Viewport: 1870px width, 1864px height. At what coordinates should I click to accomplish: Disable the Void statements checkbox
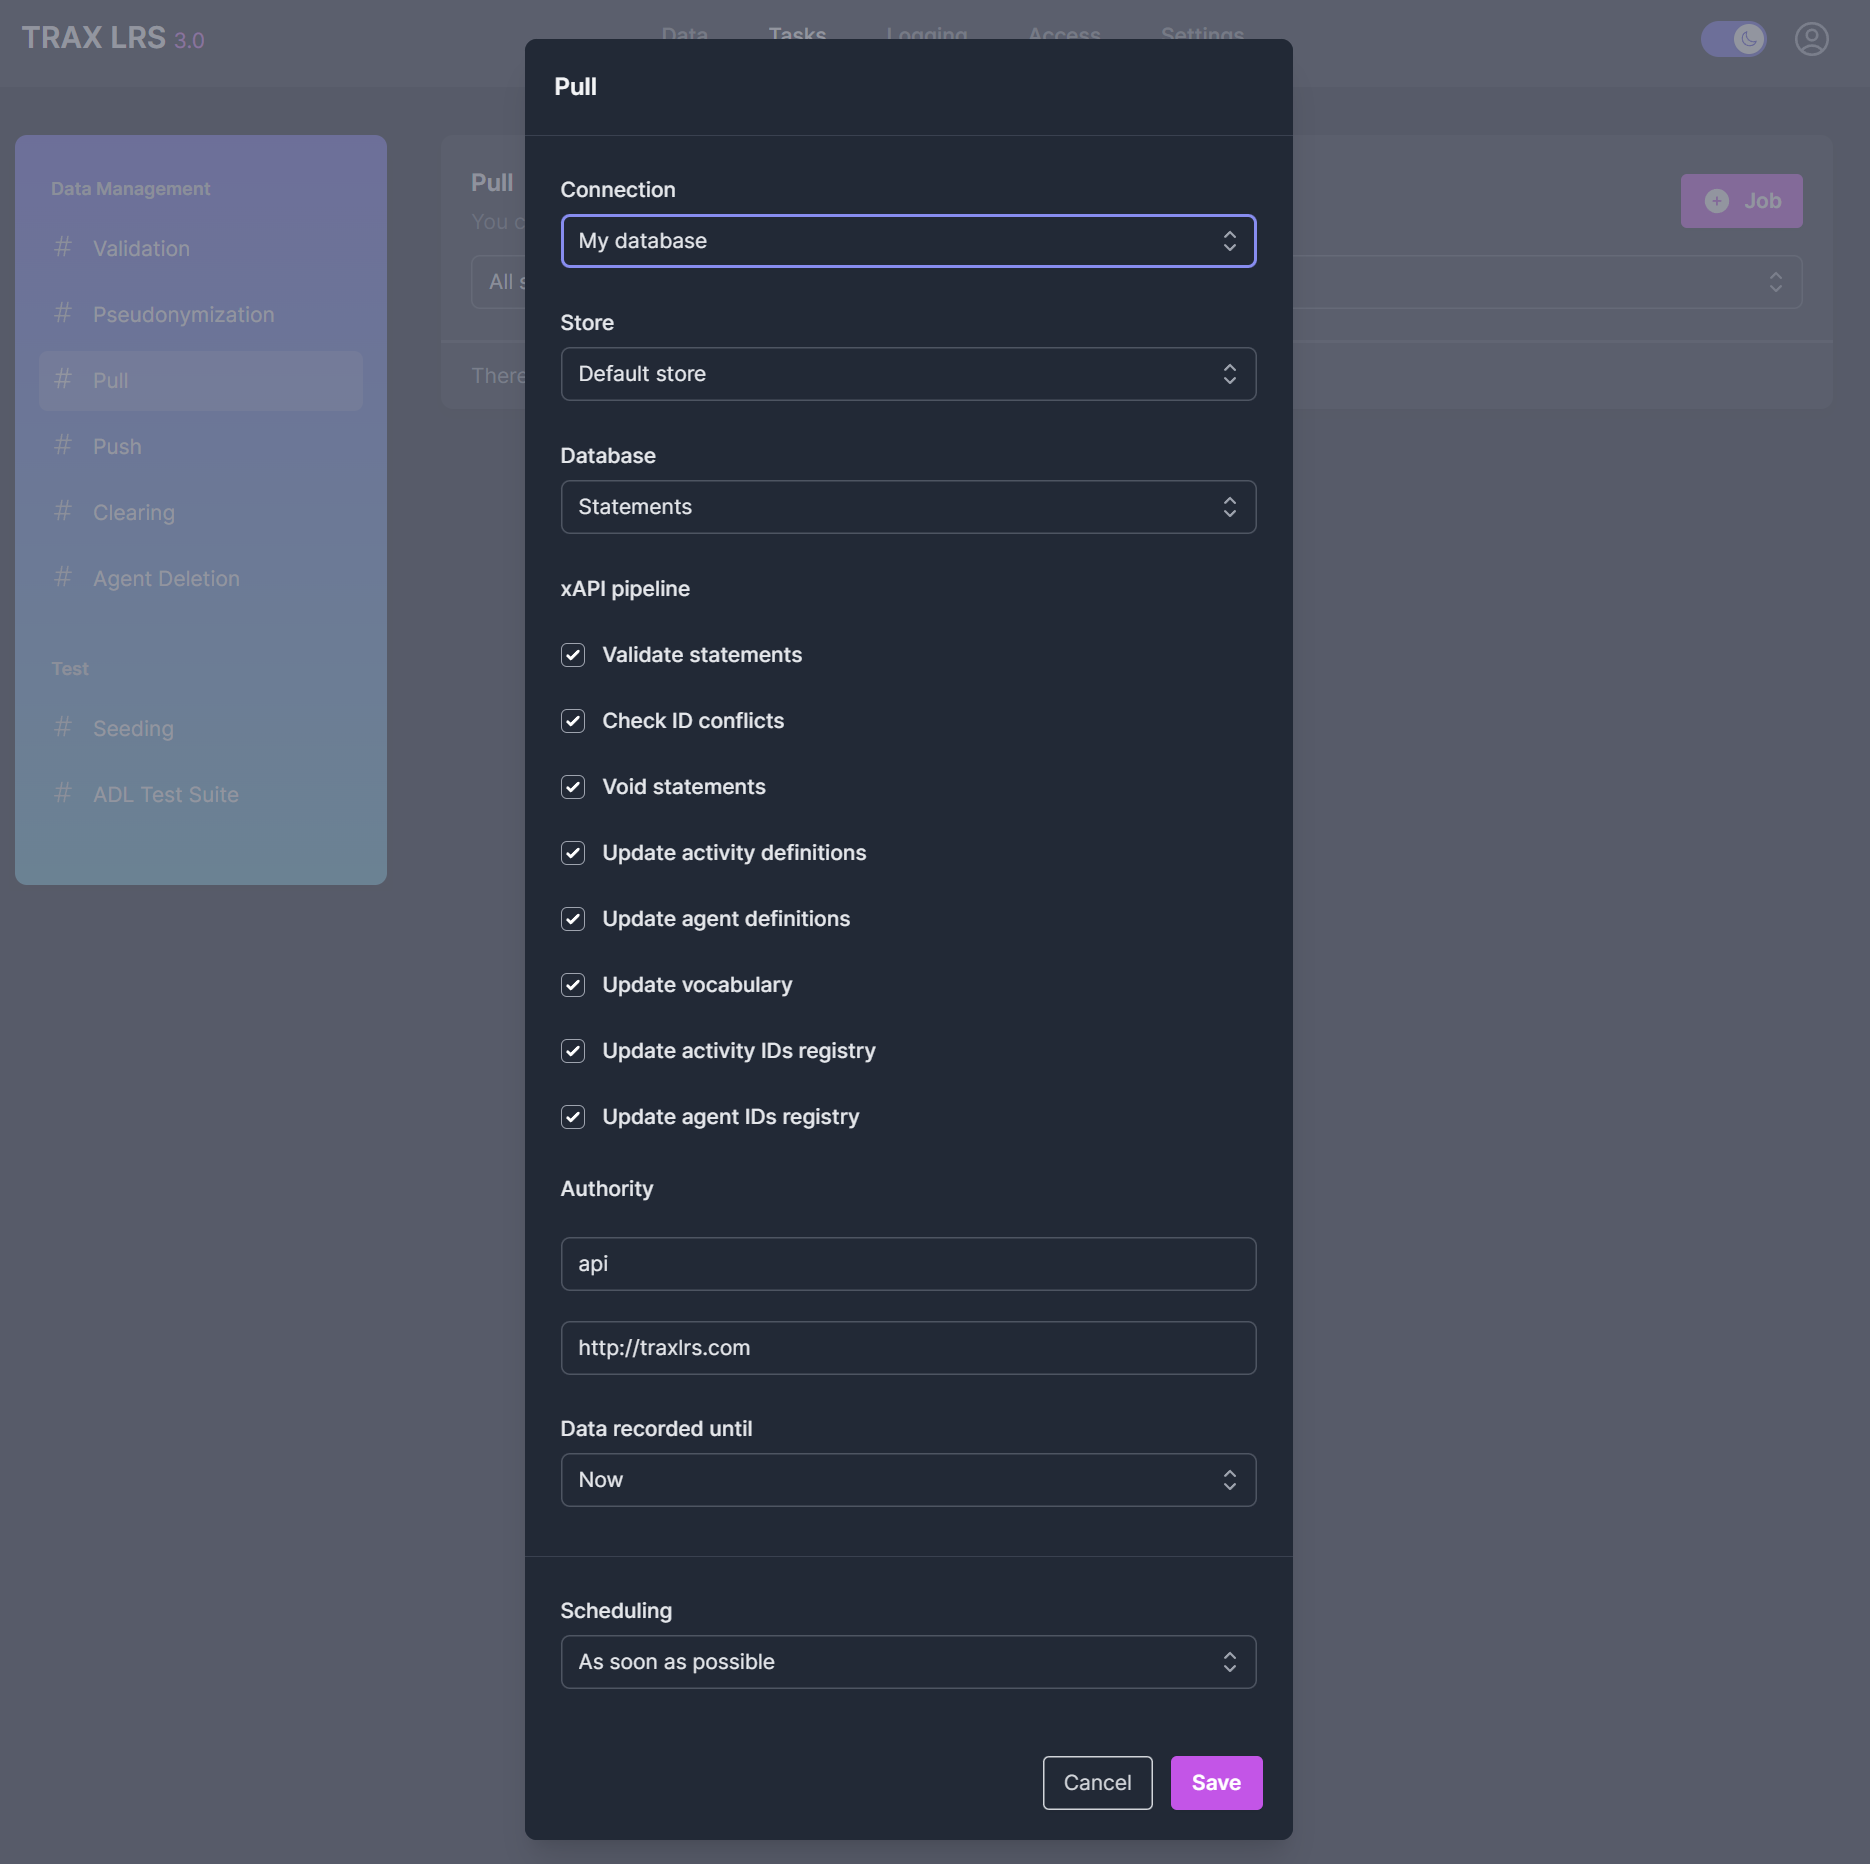[x=573, y=787]
